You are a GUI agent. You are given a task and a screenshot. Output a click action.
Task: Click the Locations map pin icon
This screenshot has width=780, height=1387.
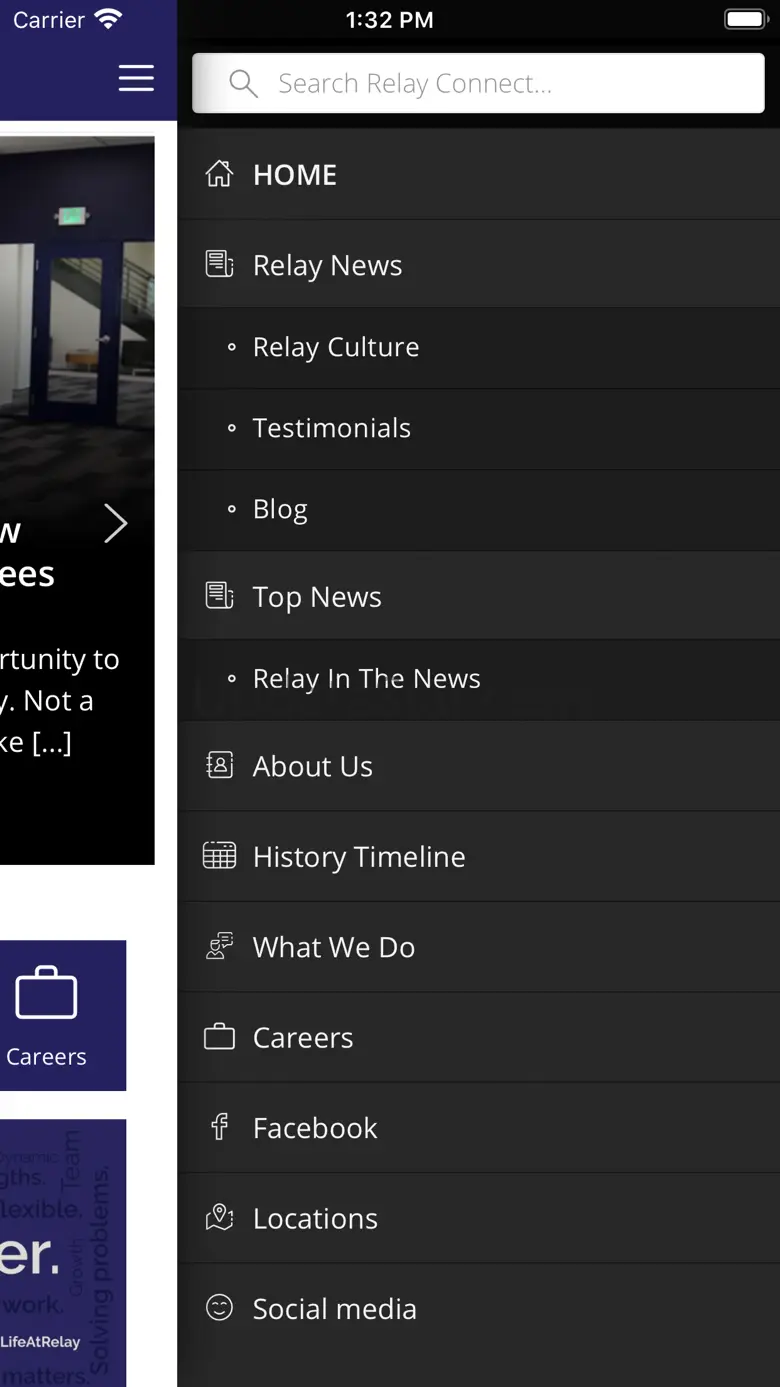point(219,1217)
